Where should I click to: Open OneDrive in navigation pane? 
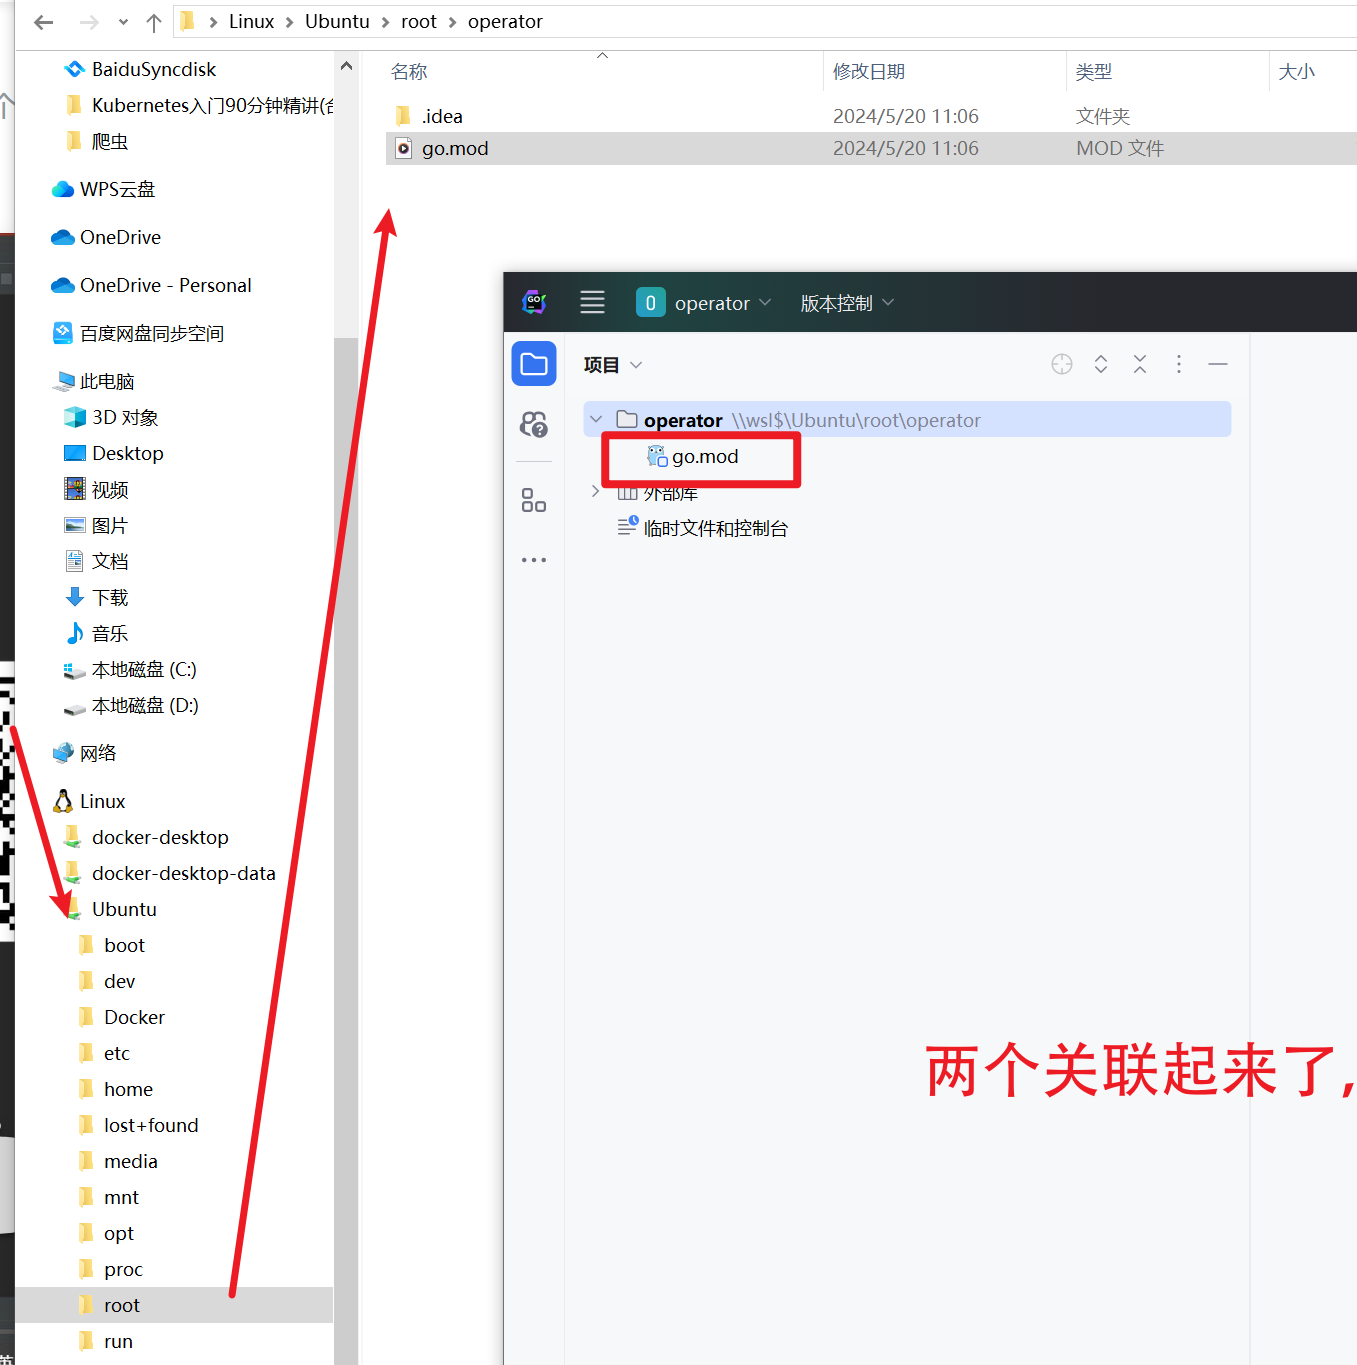106,237
